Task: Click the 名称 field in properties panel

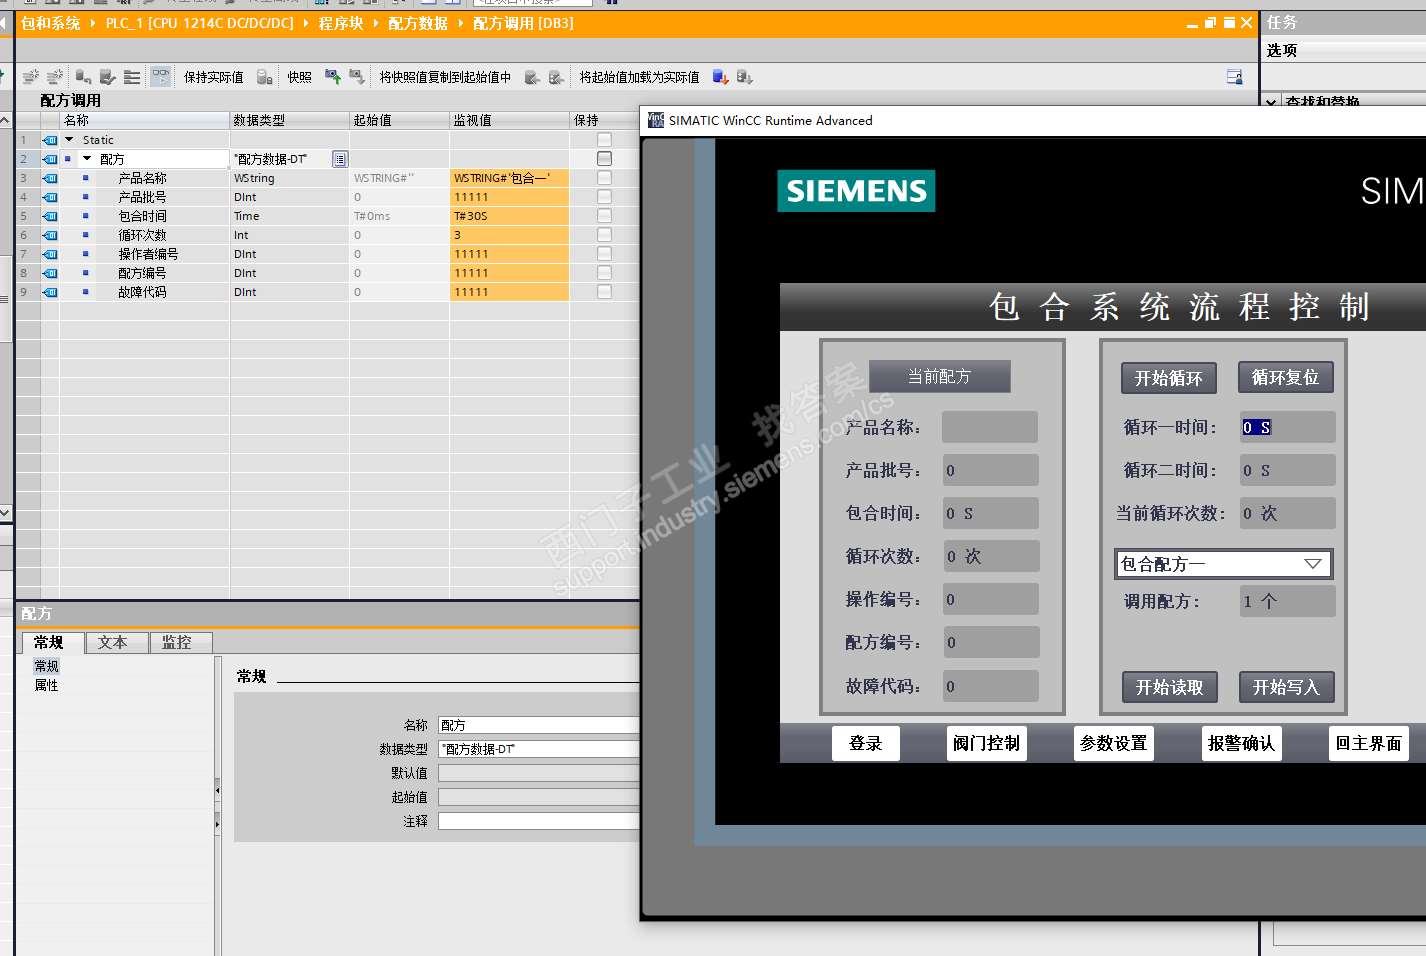Action: tap(539, 725)
